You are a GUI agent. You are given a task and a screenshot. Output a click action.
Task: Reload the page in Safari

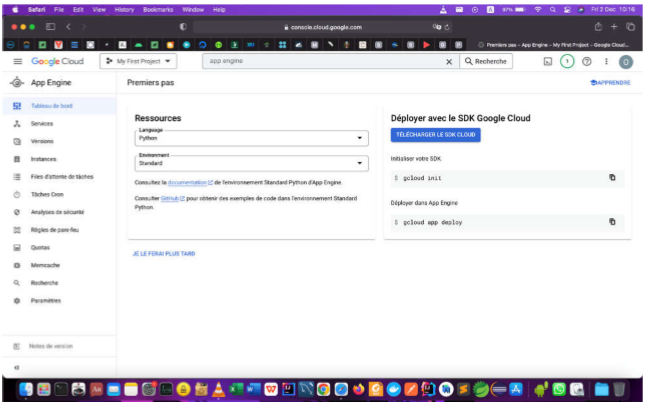pos(446,27)
